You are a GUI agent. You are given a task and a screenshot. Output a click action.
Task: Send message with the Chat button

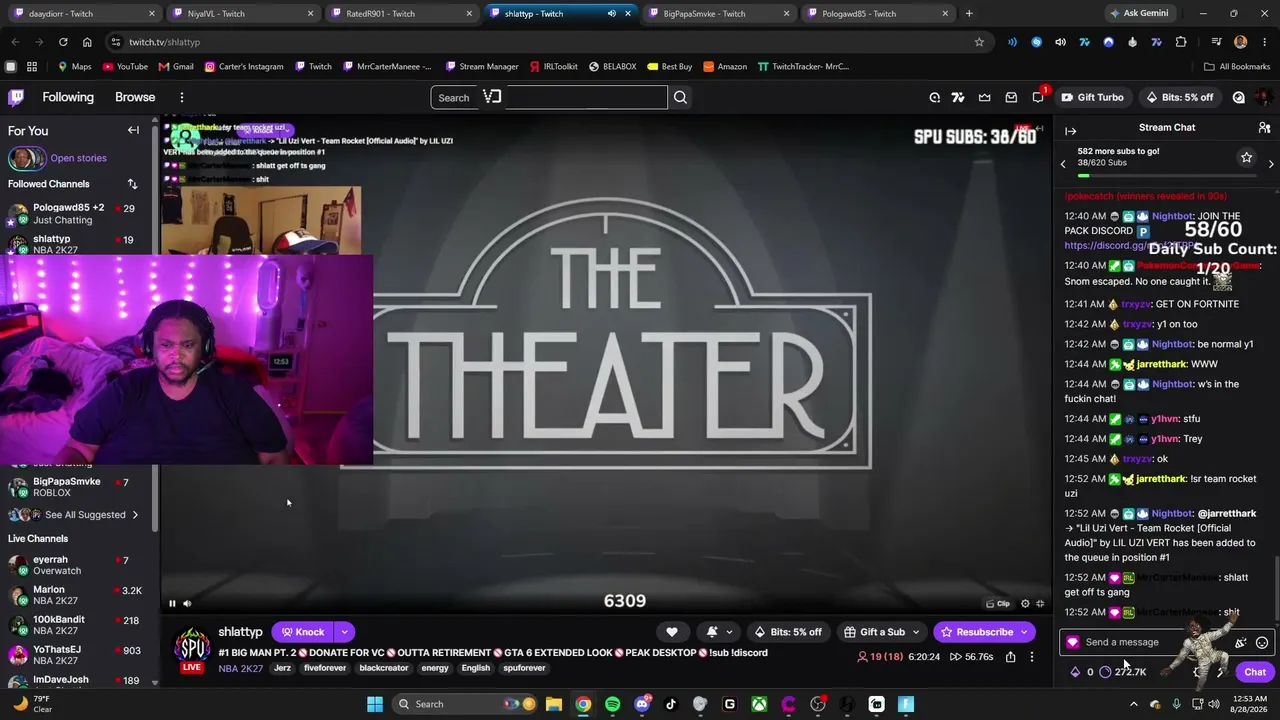(1255, 672)
